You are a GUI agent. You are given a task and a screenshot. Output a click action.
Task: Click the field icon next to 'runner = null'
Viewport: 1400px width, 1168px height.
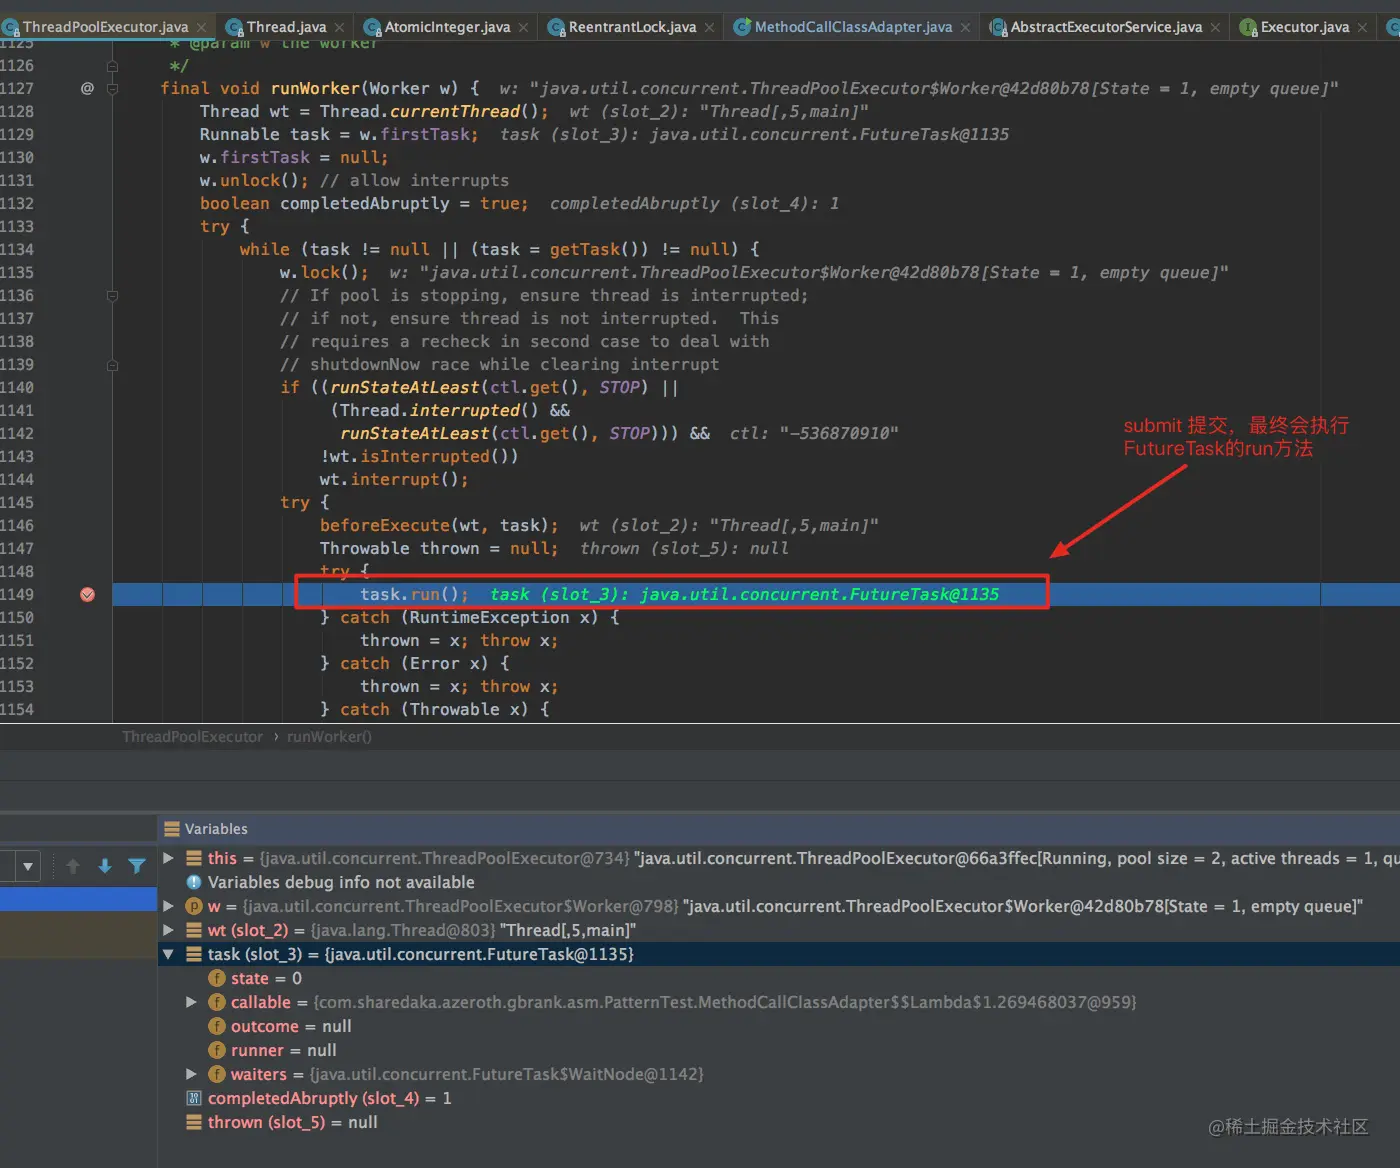217,1050
